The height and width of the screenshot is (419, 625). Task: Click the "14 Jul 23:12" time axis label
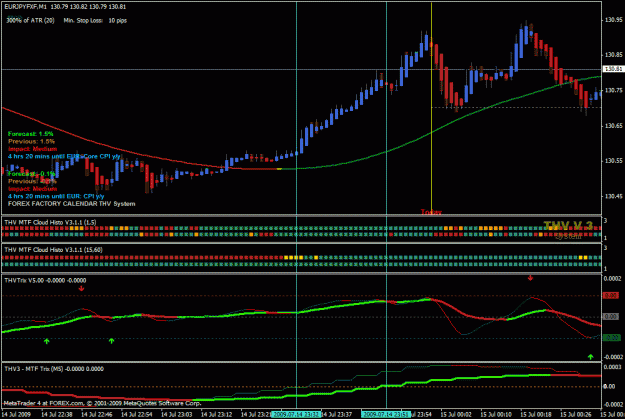[x=217, y=415]
